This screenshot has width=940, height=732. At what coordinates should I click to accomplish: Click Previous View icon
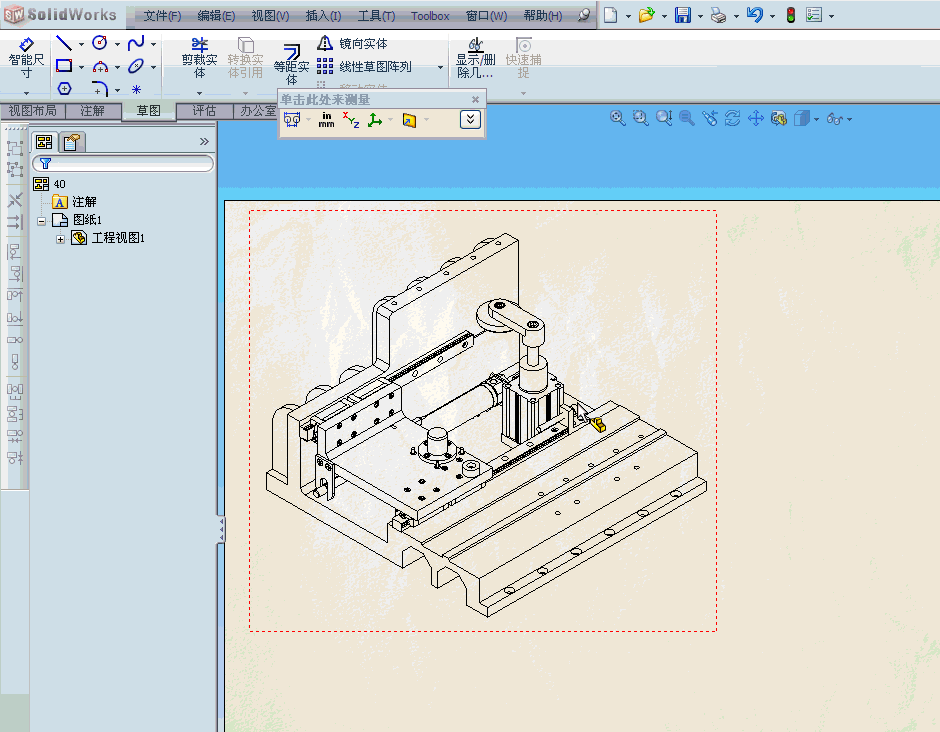click(710, 118)
